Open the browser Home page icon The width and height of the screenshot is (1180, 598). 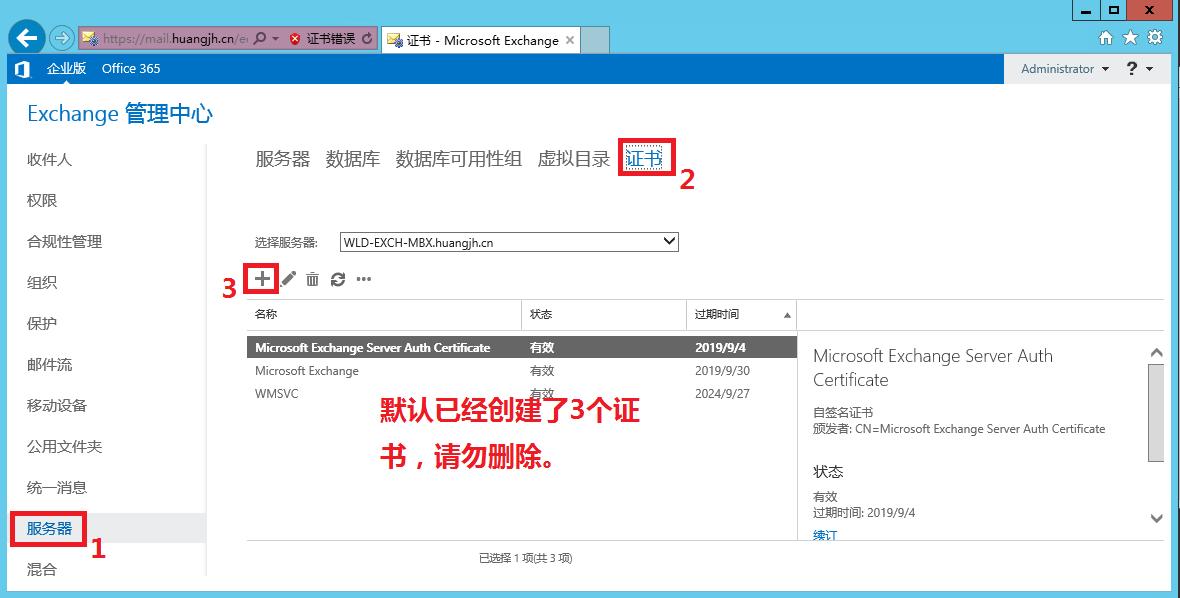coord(1105,38)
